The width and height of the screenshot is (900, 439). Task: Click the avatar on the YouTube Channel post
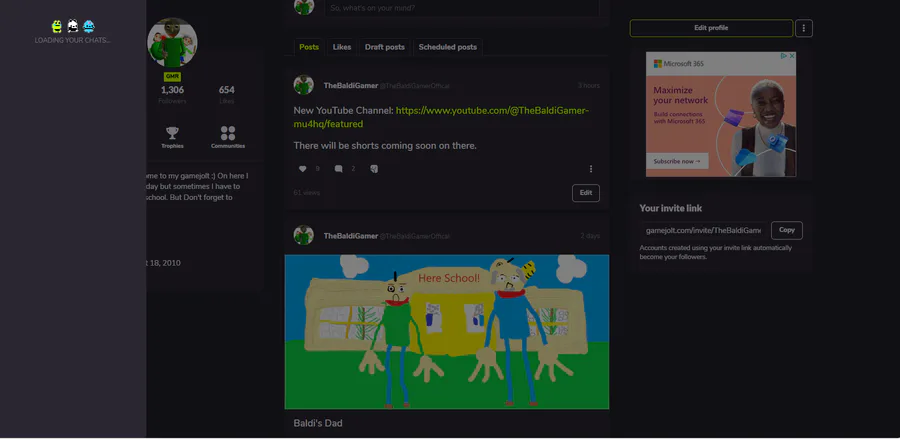(304, 85)
